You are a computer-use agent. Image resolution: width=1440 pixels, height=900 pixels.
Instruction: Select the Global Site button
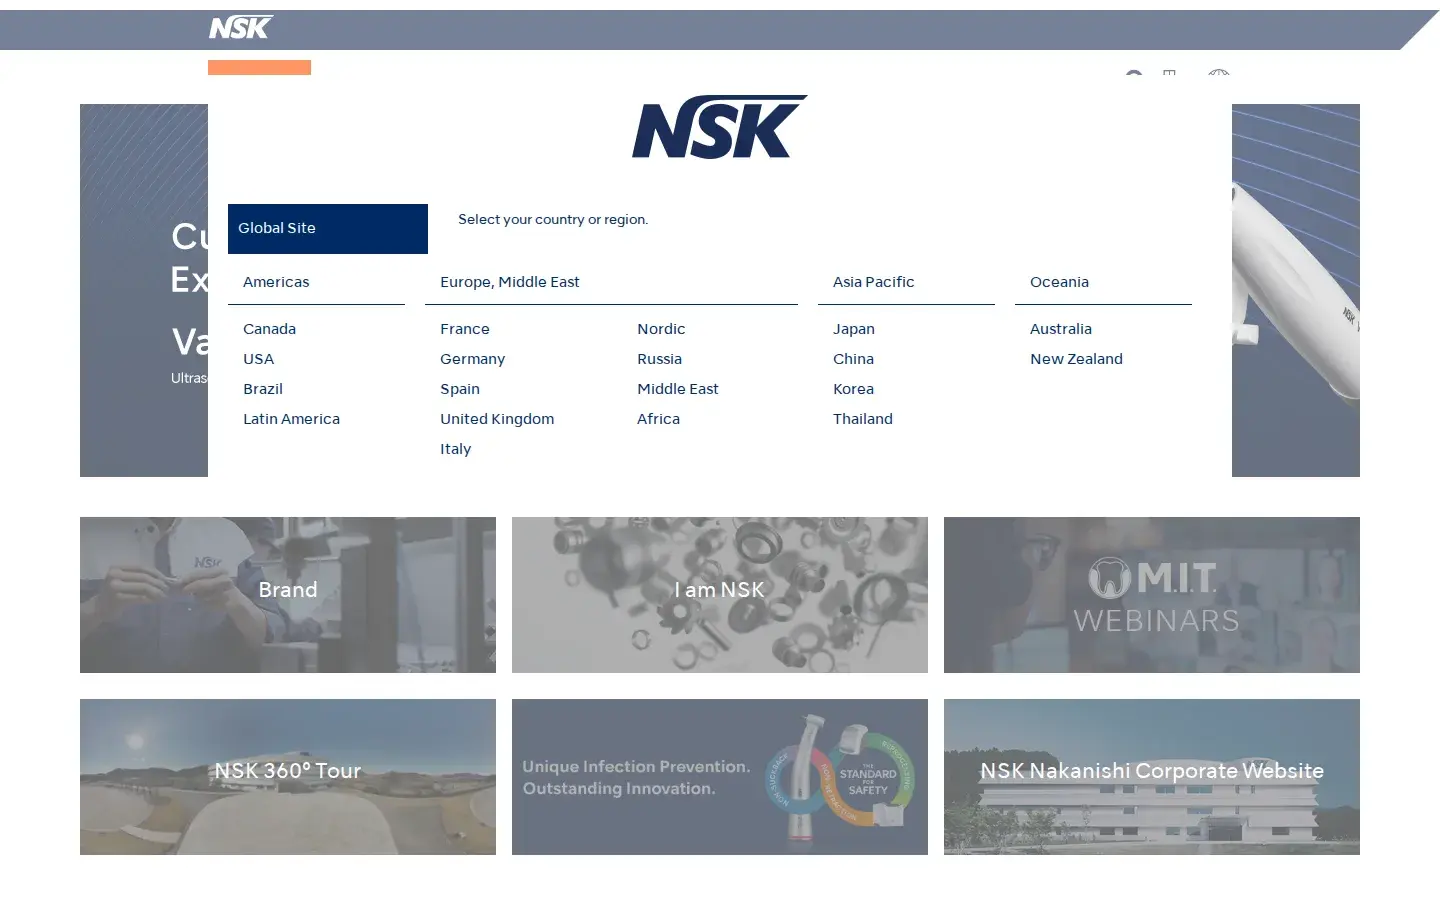(x=328, y=229)
